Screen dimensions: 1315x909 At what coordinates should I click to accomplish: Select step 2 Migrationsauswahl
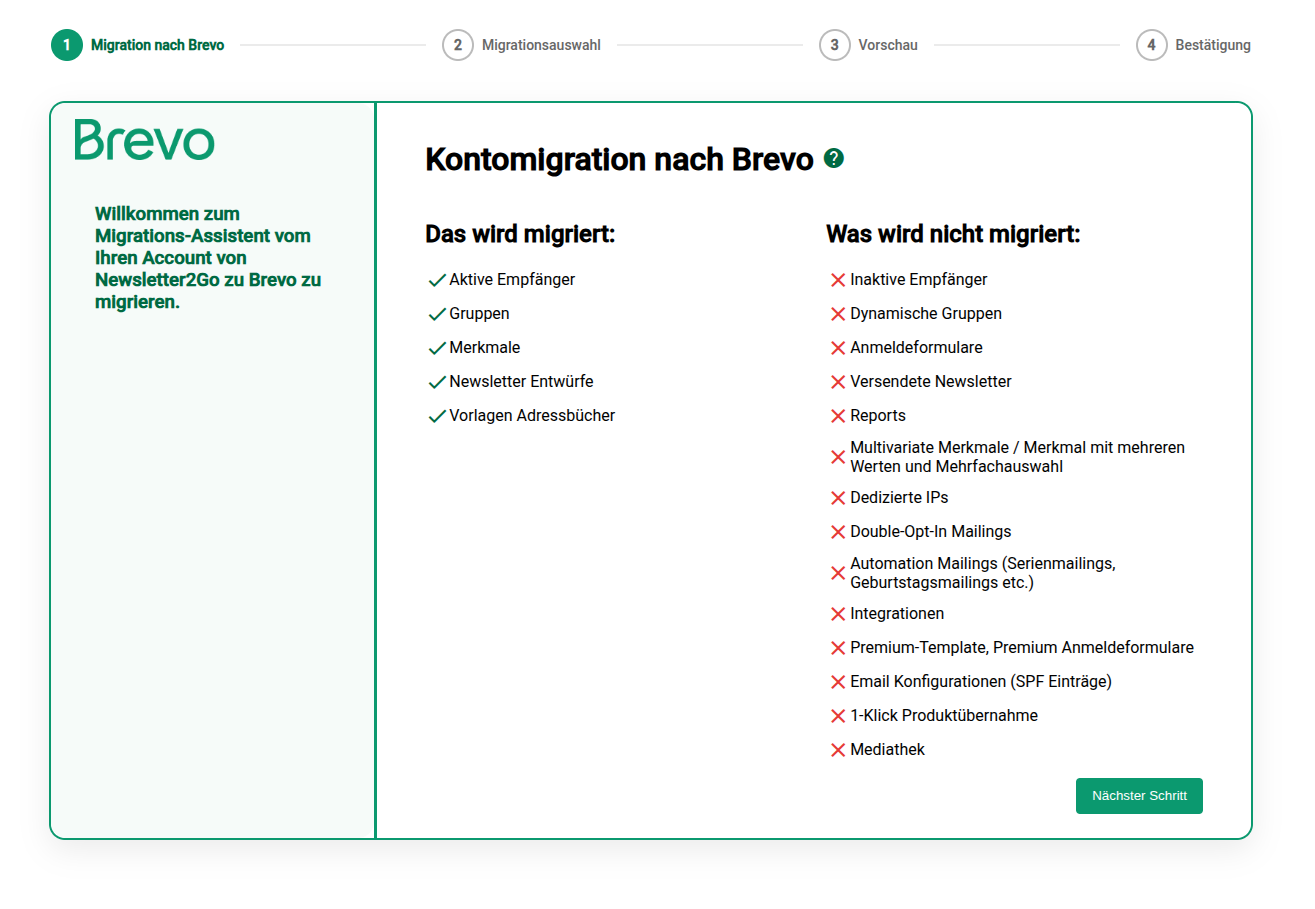pos(522,45)
